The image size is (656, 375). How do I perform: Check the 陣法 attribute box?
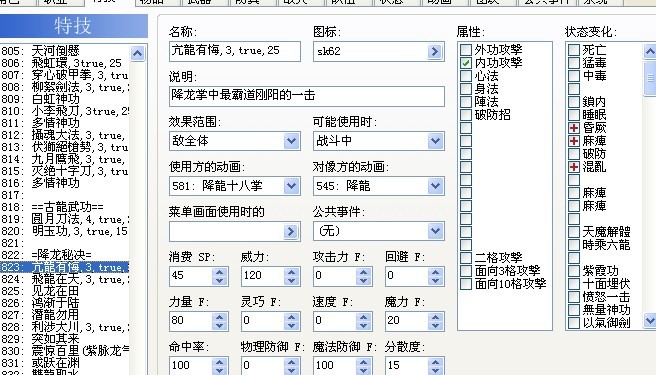tap(466, 102)
